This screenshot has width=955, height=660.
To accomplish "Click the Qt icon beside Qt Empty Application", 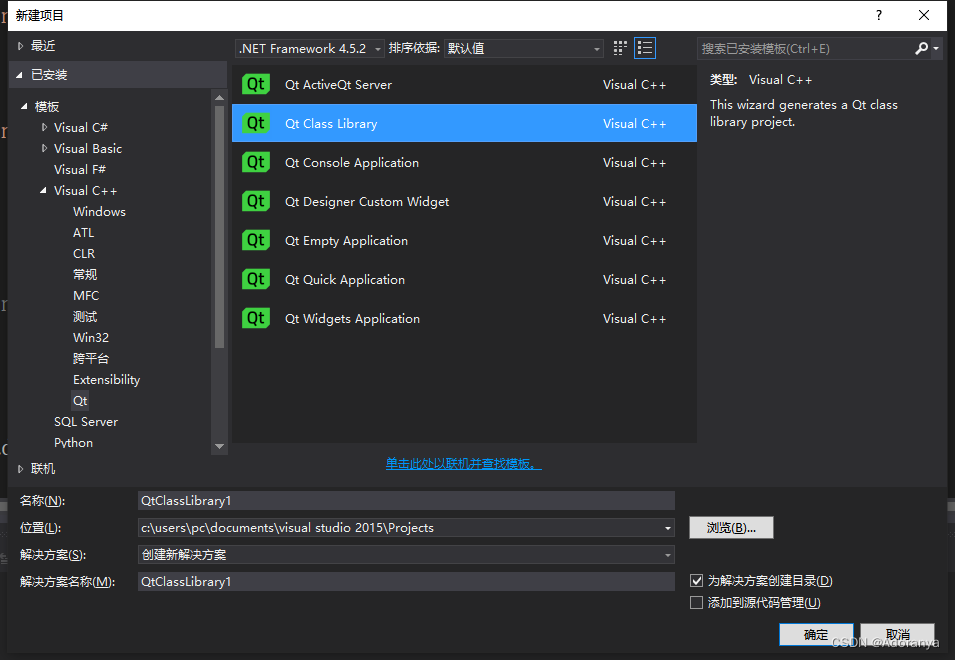I will (256, 240).
